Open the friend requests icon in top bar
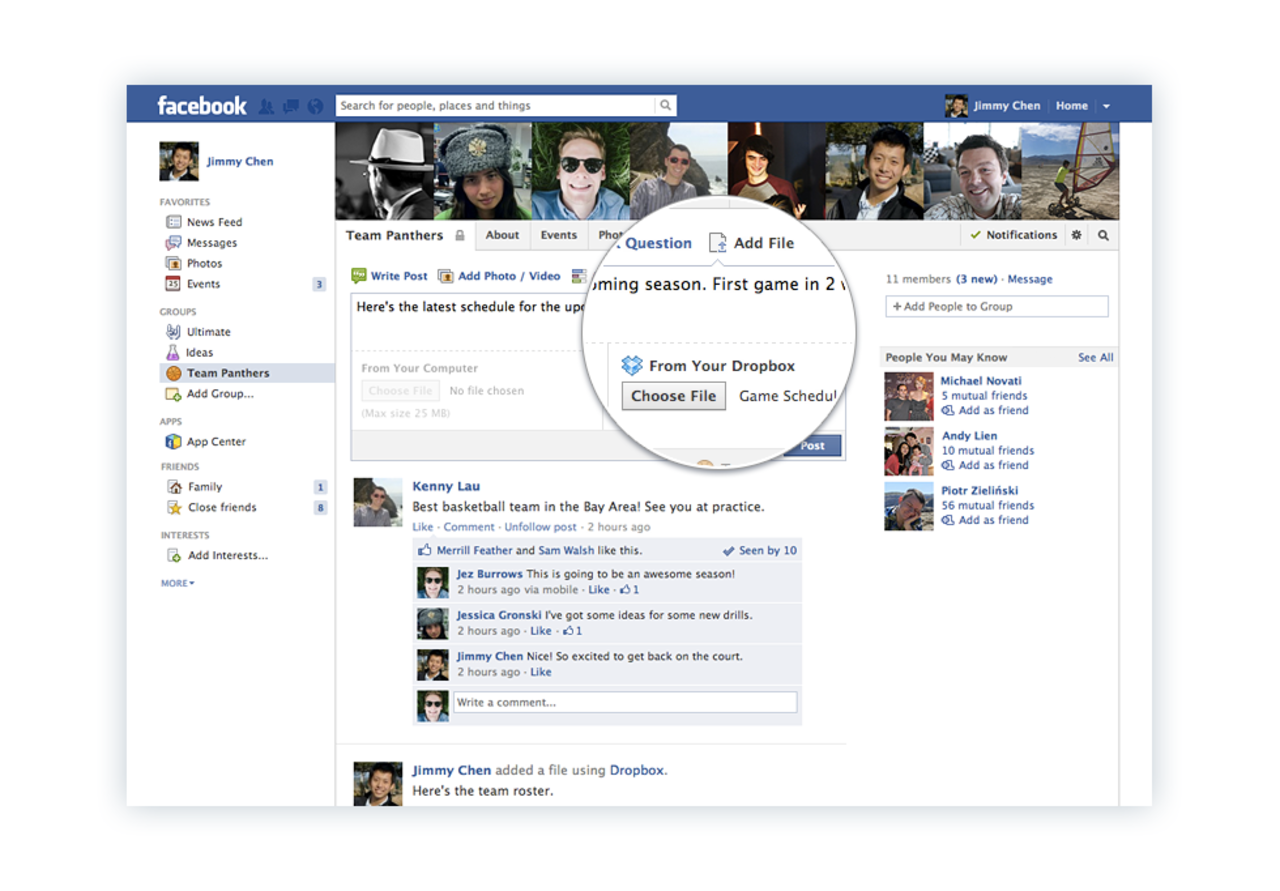Screen dimensions: 1280x891 [268, 106]
